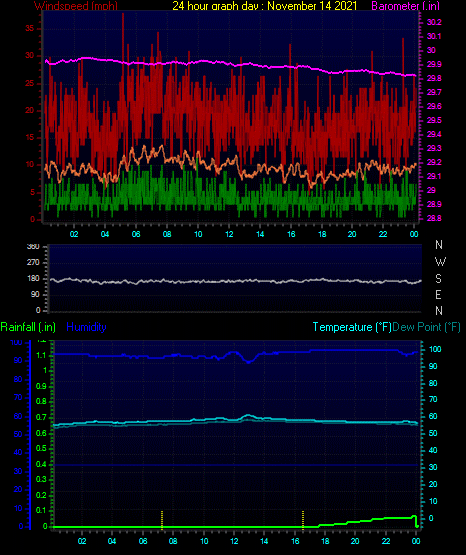Screen dimensions: 466x555
Task: Click the 100 humidity scale value
Action: pos(16,342)
